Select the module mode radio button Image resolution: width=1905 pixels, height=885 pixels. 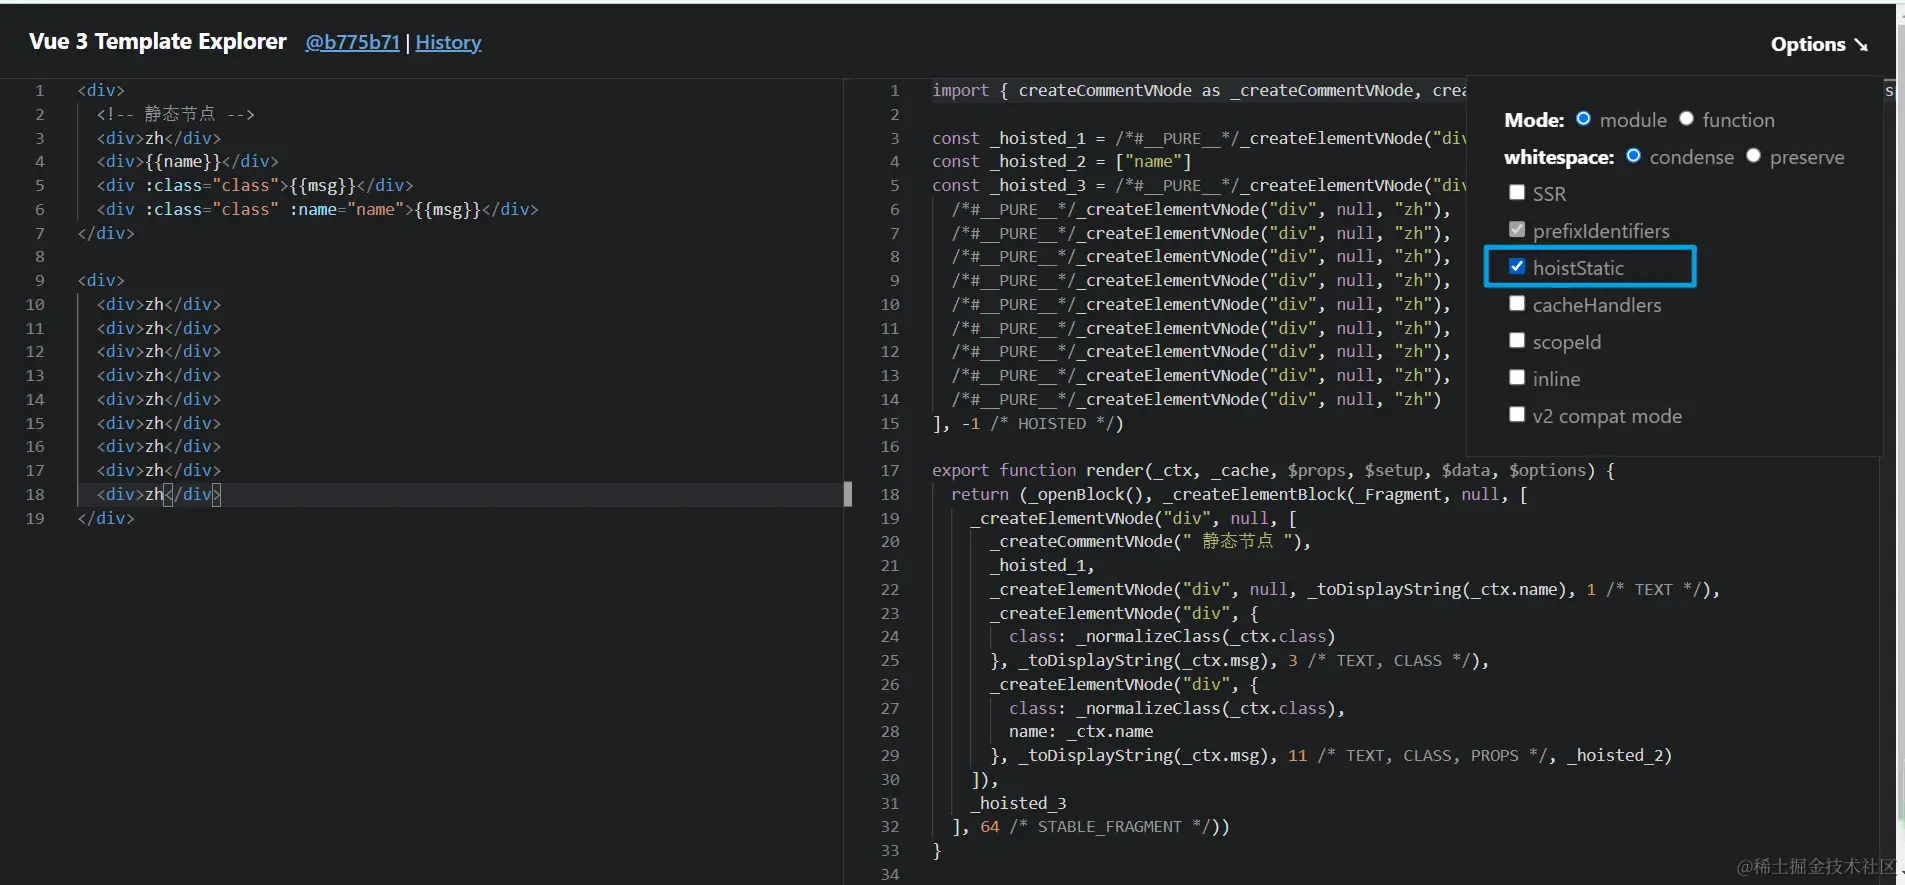(1583, 118)
